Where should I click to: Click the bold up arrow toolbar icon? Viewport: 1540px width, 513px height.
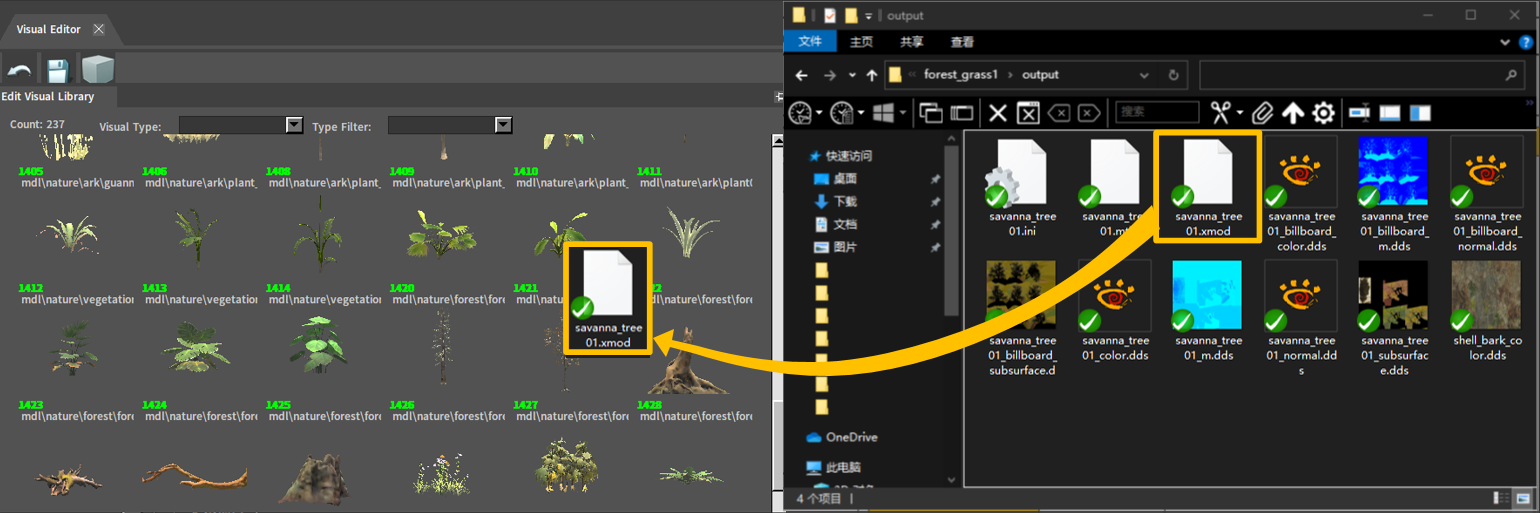[x=1293, y=112]
